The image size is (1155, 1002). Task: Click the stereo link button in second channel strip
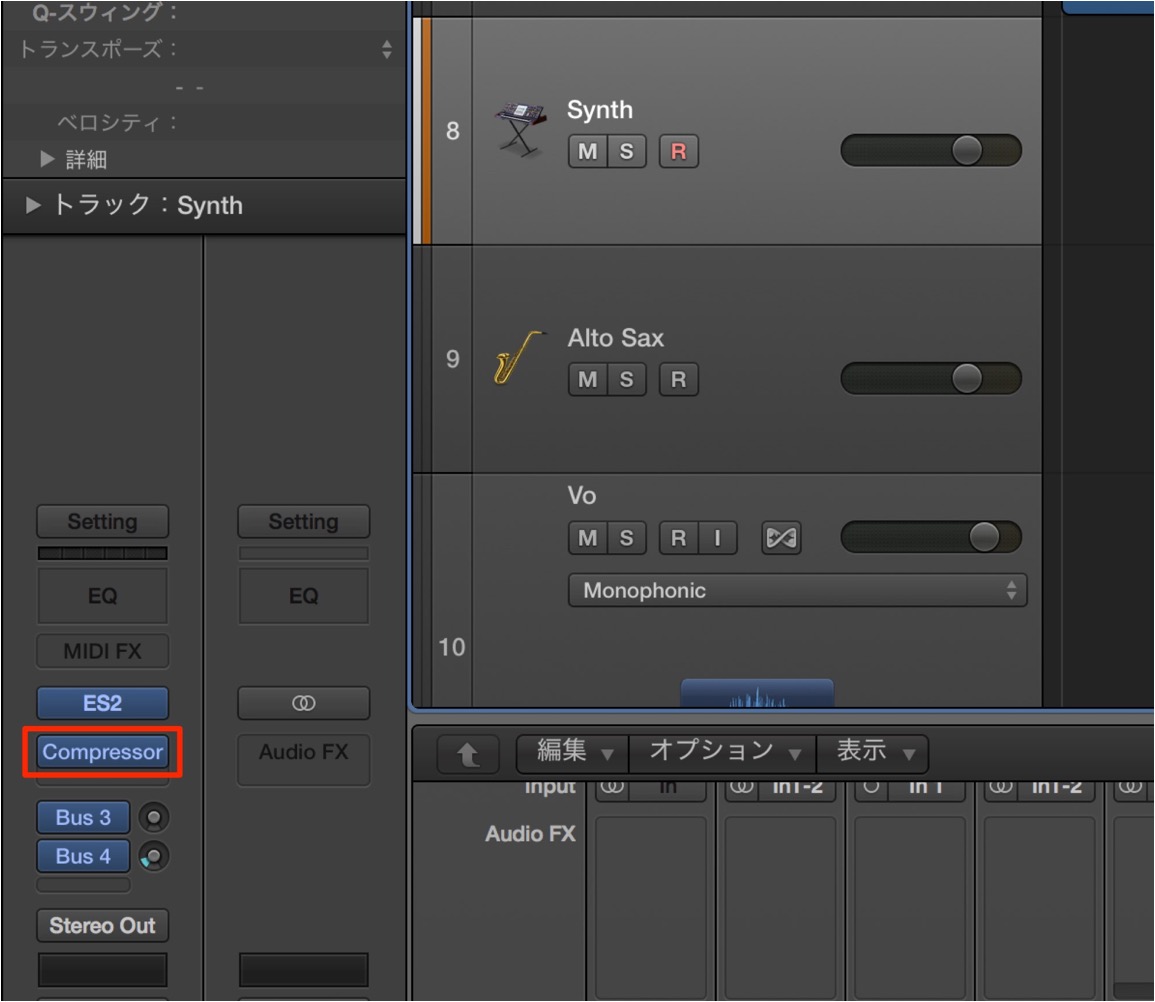point(303,703)
